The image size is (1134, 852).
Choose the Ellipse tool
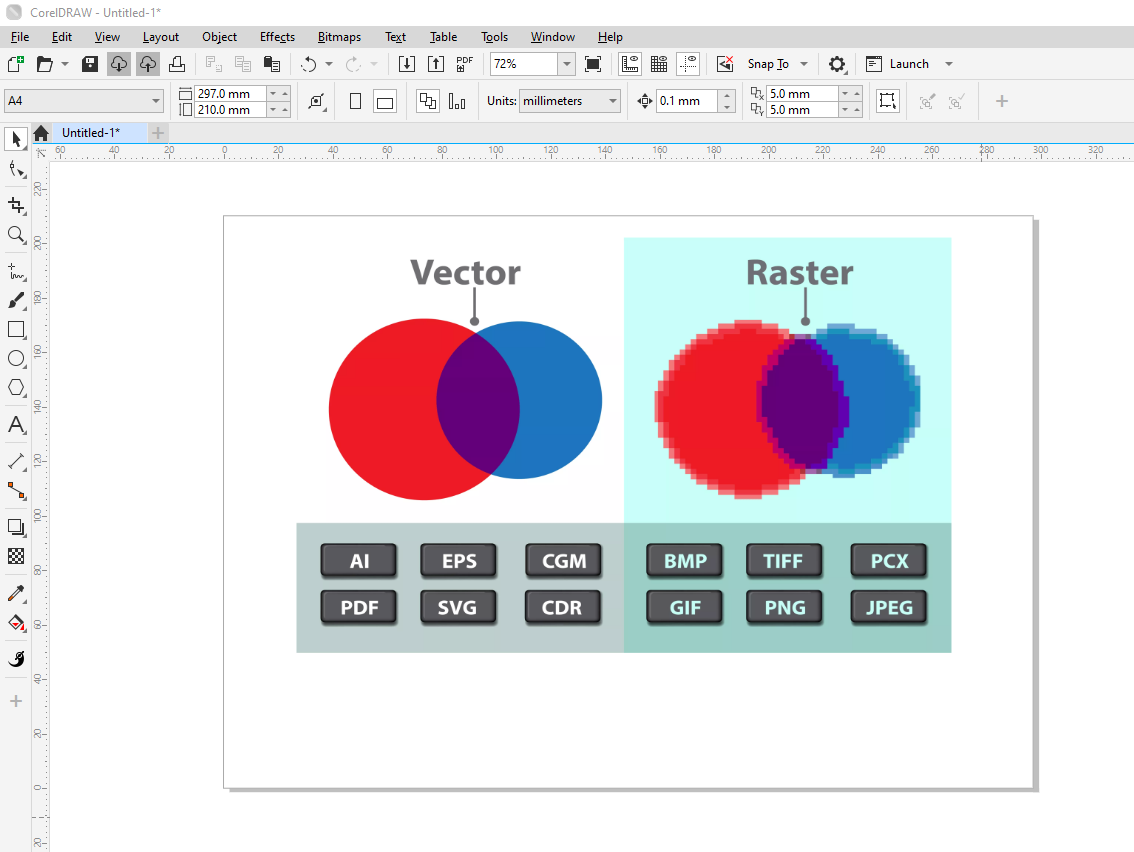(x=16, y=359)
